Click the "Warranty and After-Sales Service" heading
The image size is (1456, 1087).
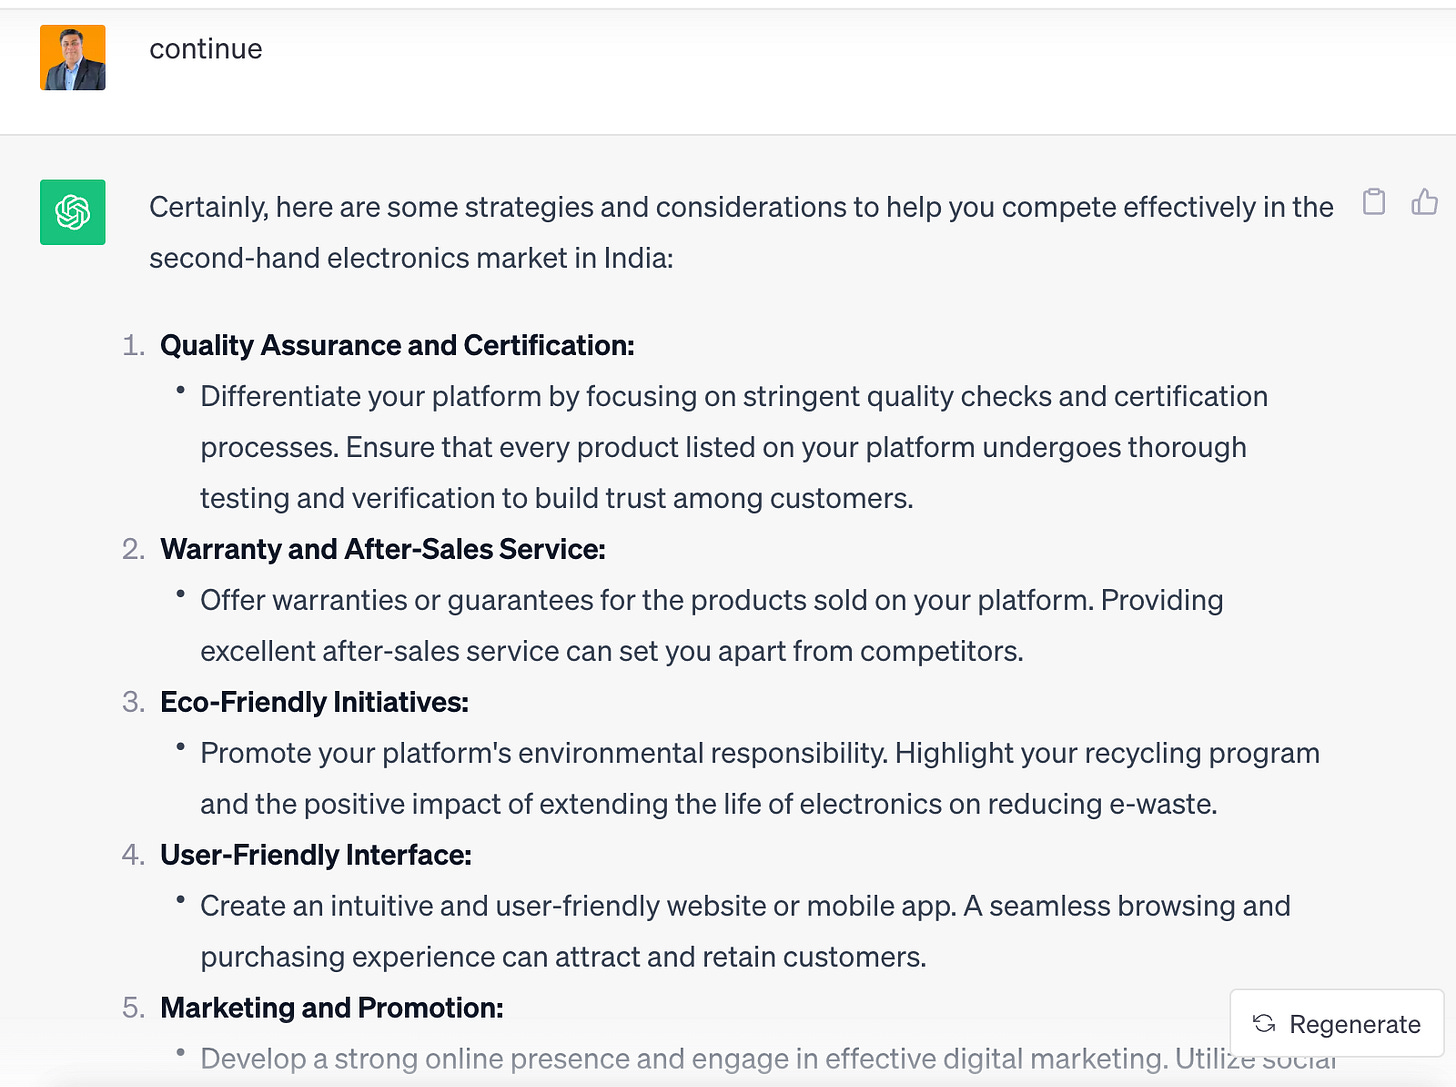click(x=382, y=549)
